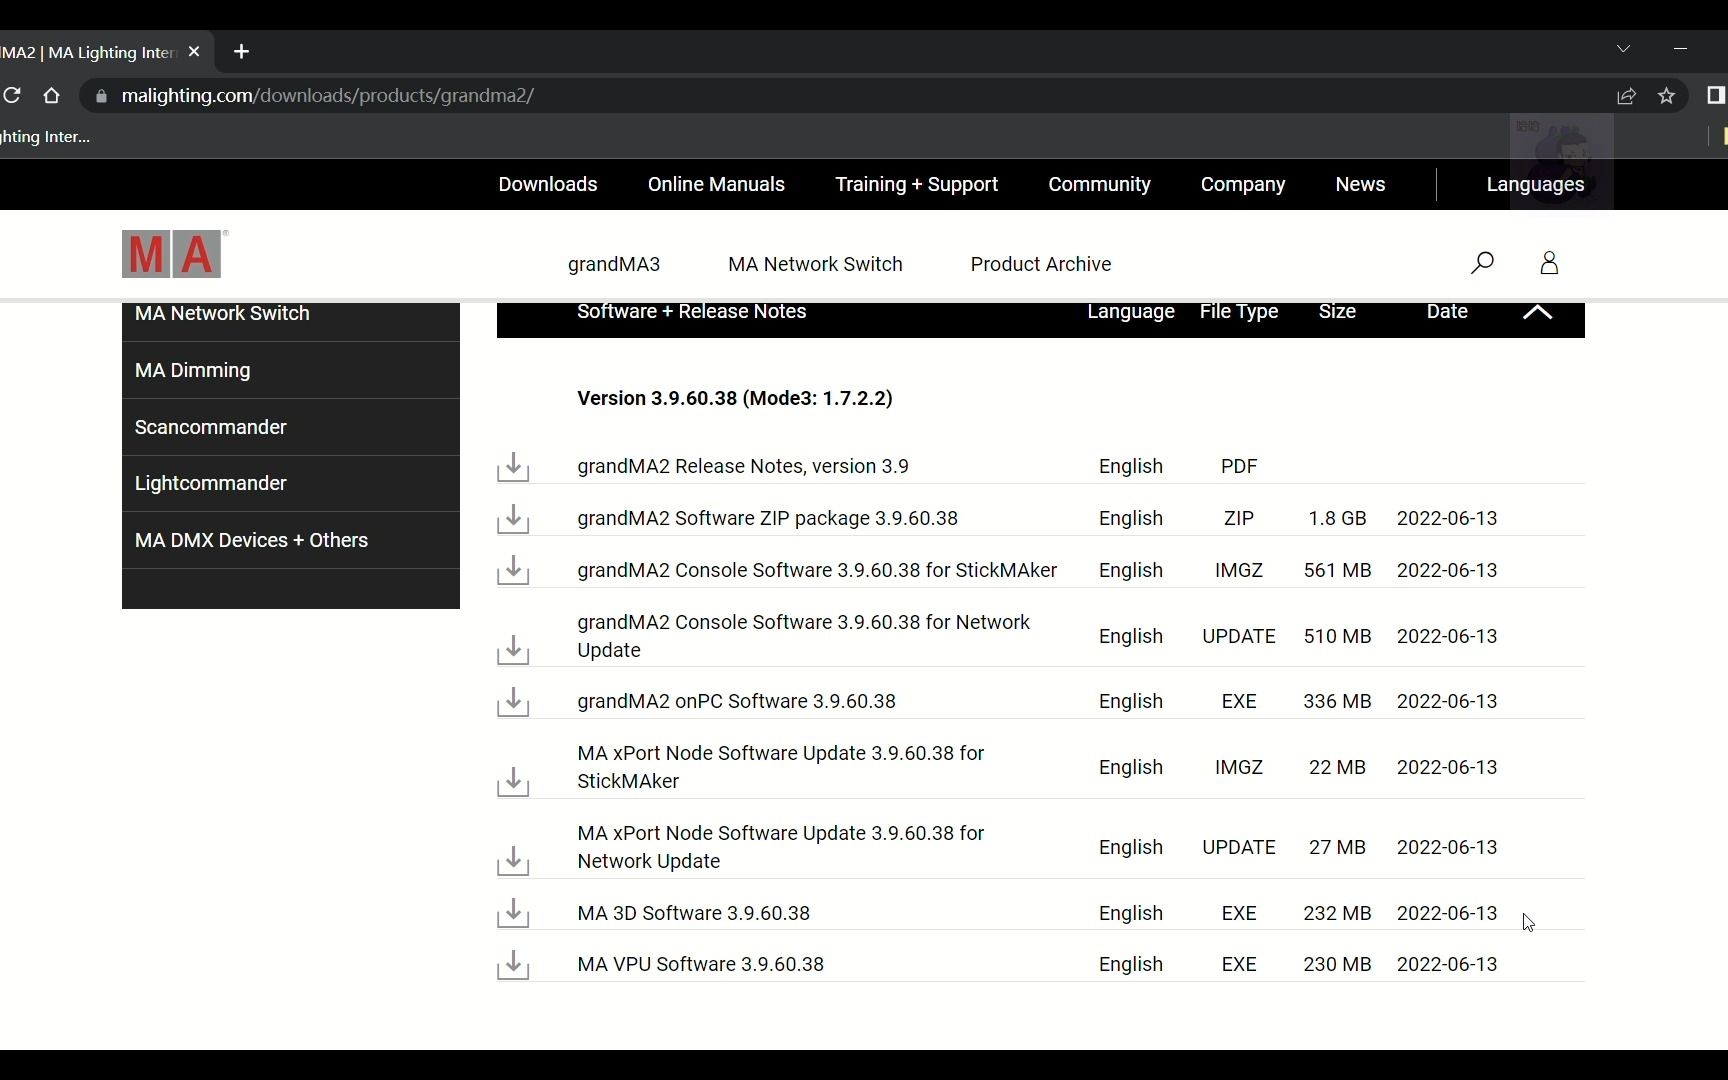This screenshot has width=1728, height=1080.
Task: Click Console Software for Network Update link
Action: point(803,636)
